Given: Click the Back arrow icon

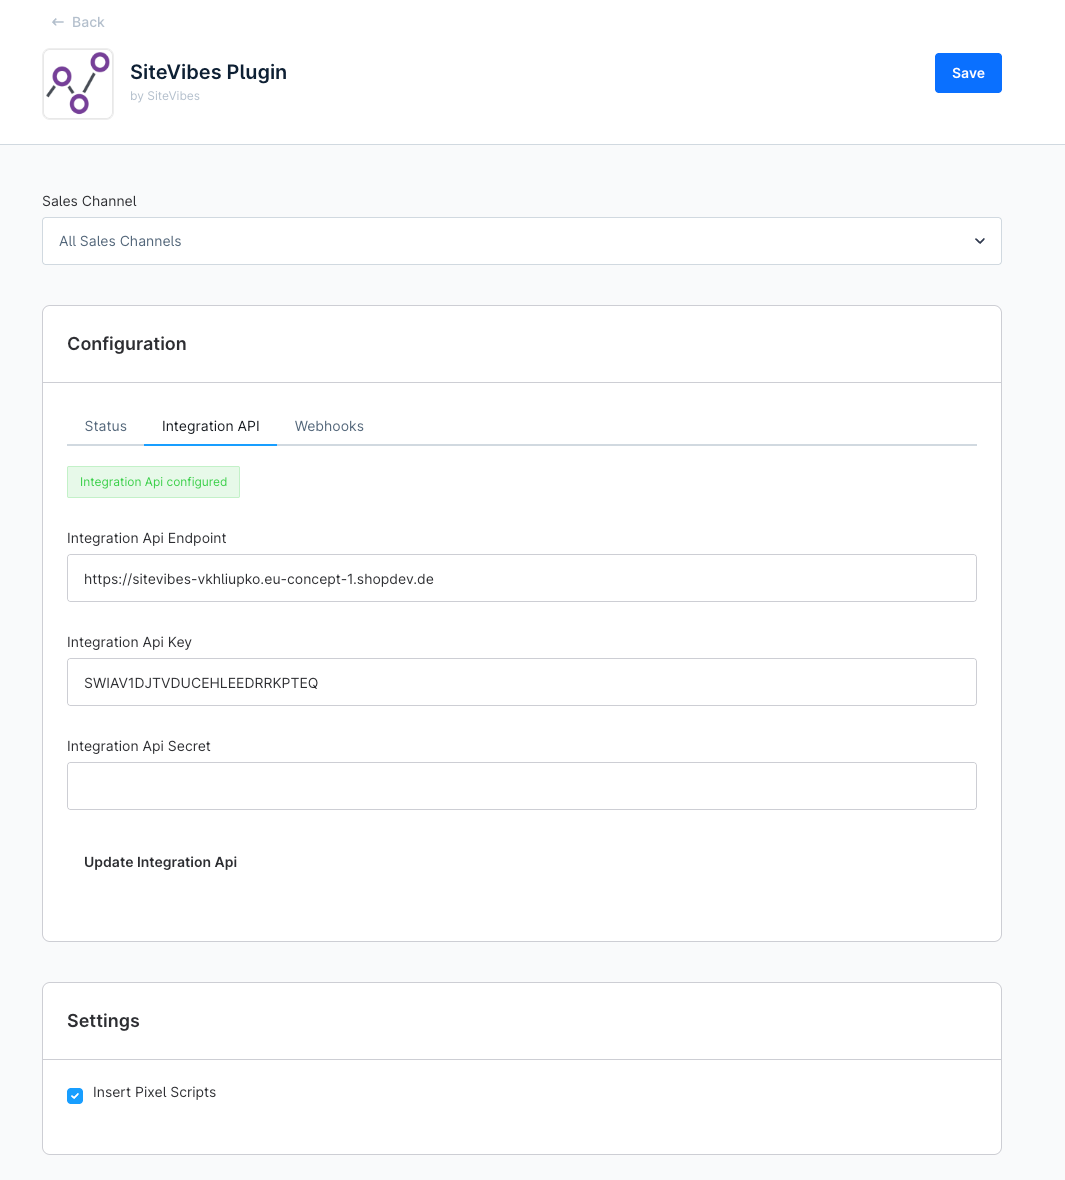Looking at the screenshot, I should [58, 23].
